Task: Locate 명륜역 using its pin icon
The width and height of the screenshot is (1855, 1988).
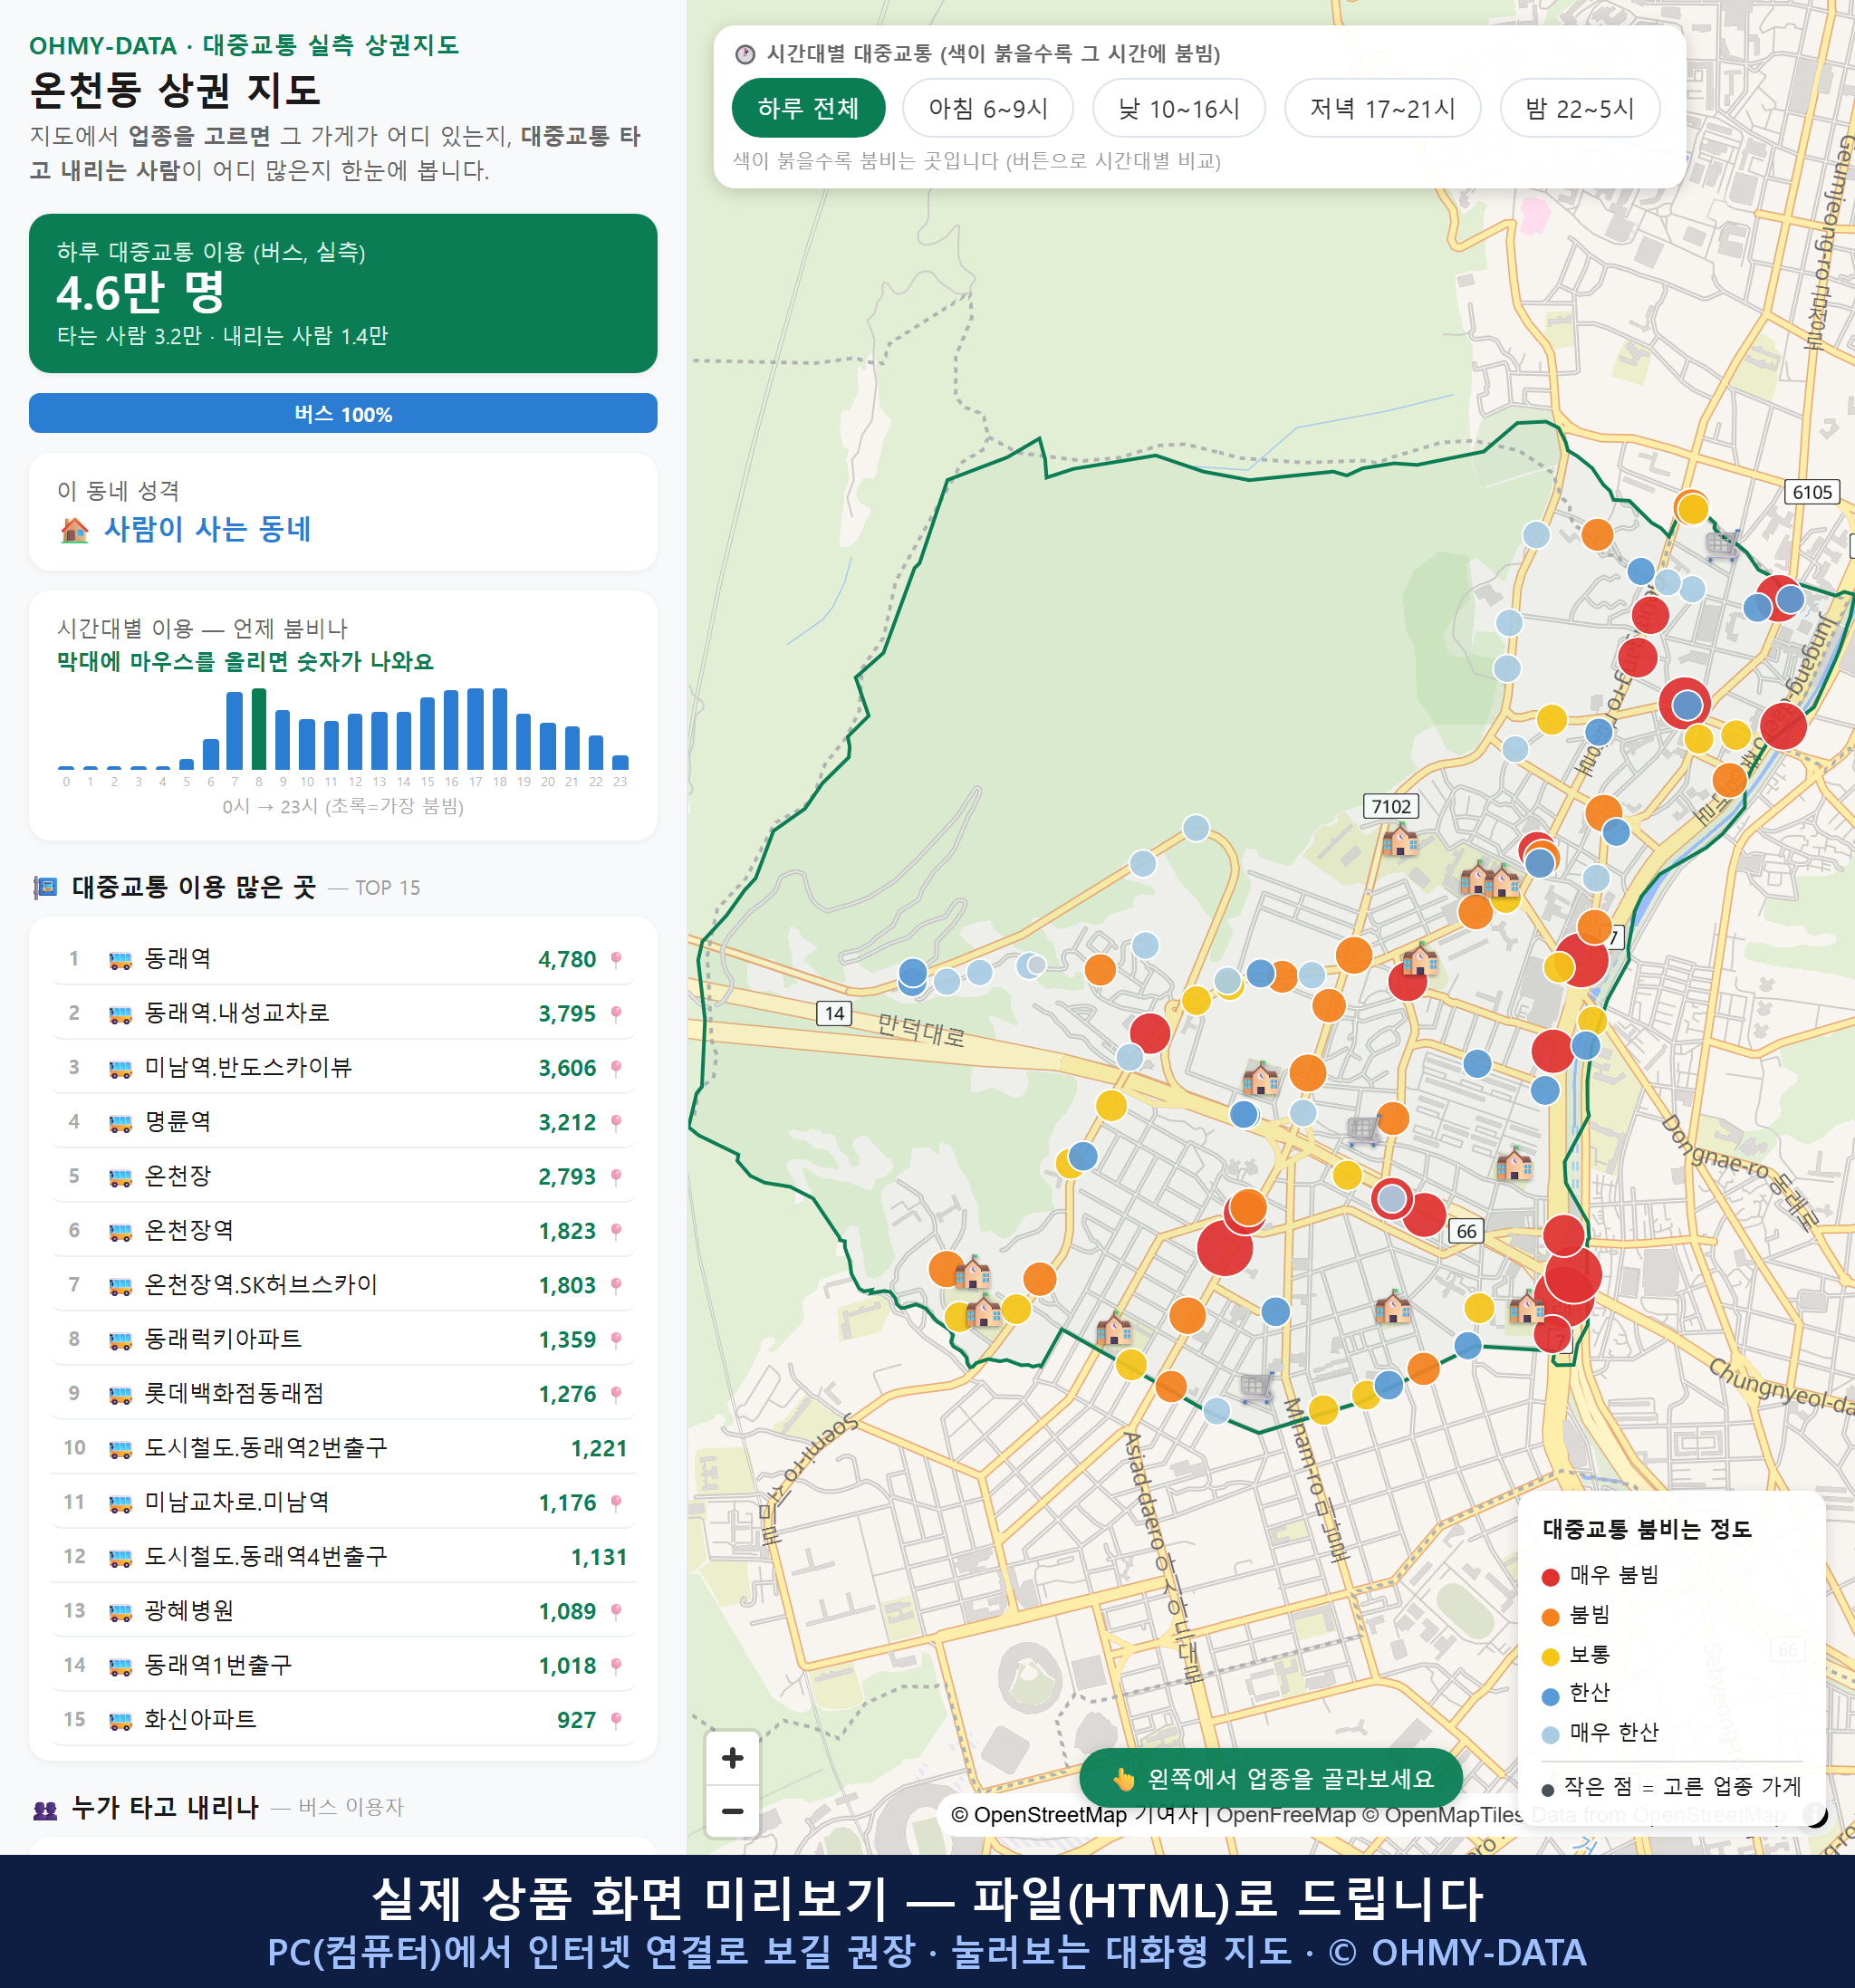Action: pyautogui.click(x=616, y=1122)
